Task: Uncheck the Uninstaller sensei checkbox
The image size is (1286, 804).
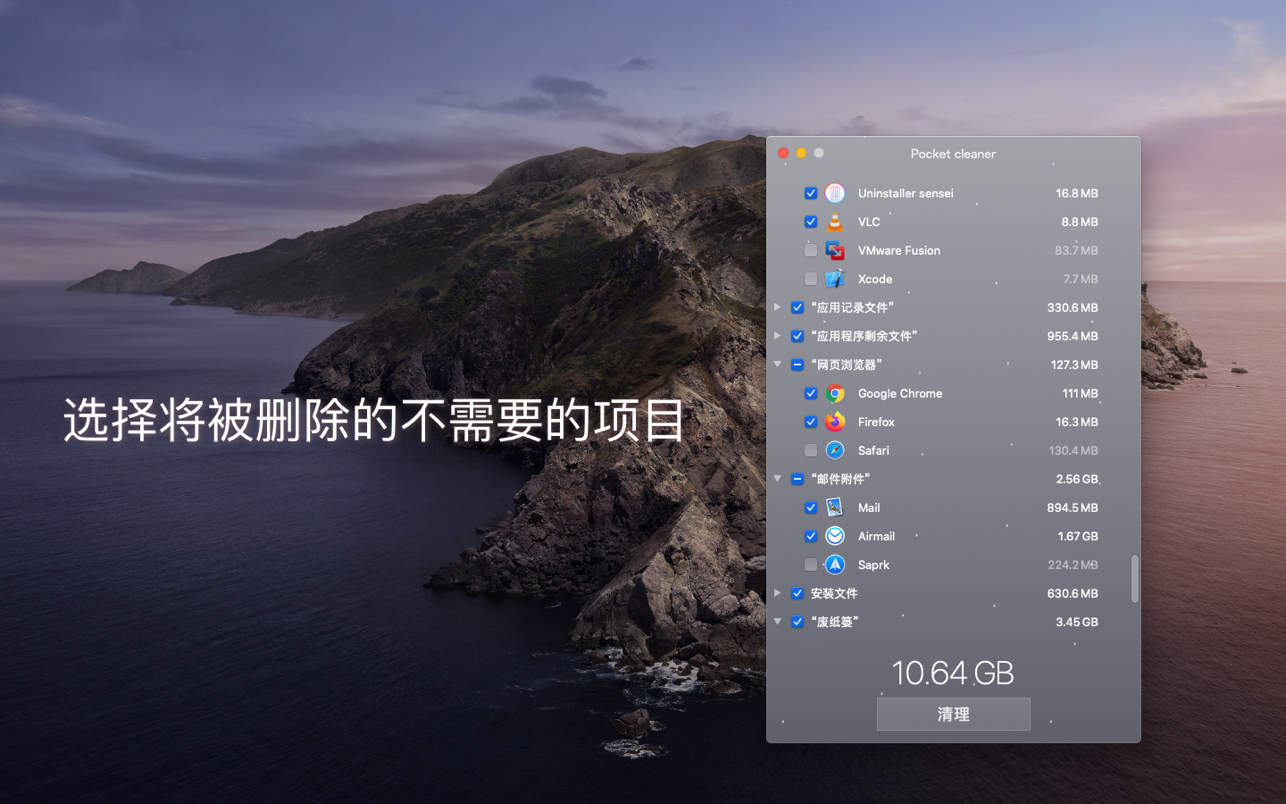Action: pos(811,193)
